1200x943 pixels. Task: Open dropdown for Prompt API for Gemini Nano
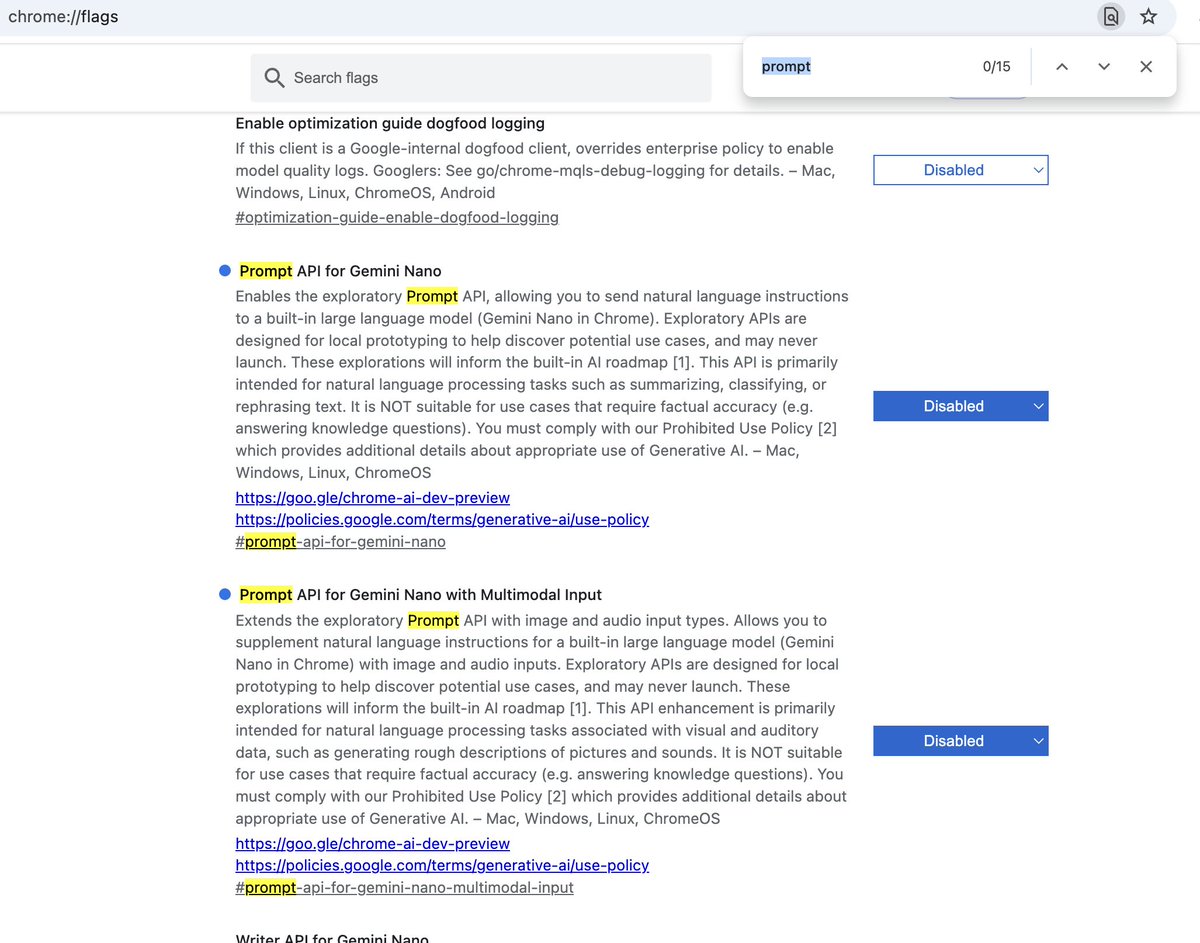961,406
